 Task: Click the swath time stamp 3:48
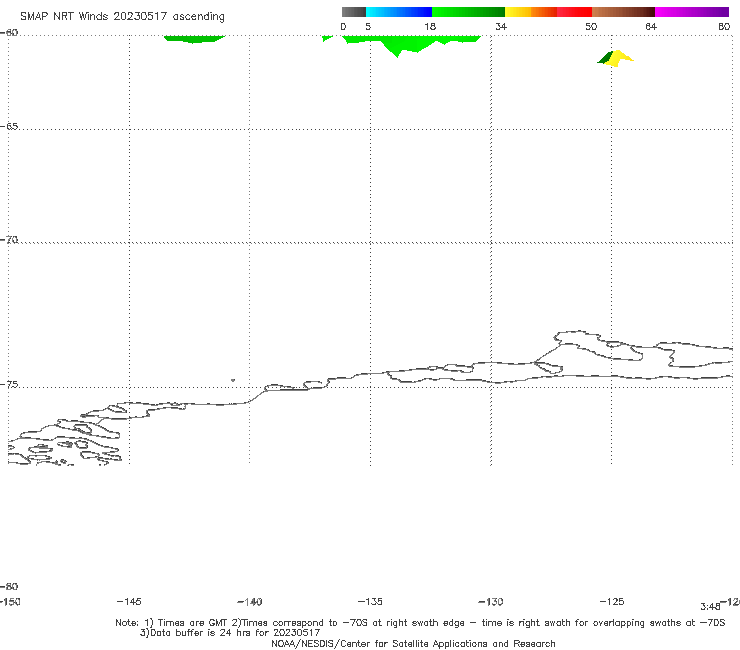(710, 607)
